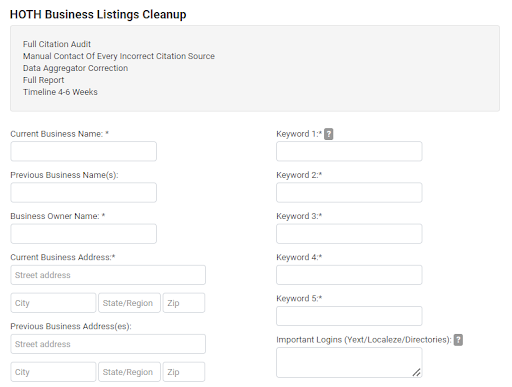The height and width of the screenshot is (387, 512).
Task: Click the Zip field under Current Business Address
Action: 184,303
